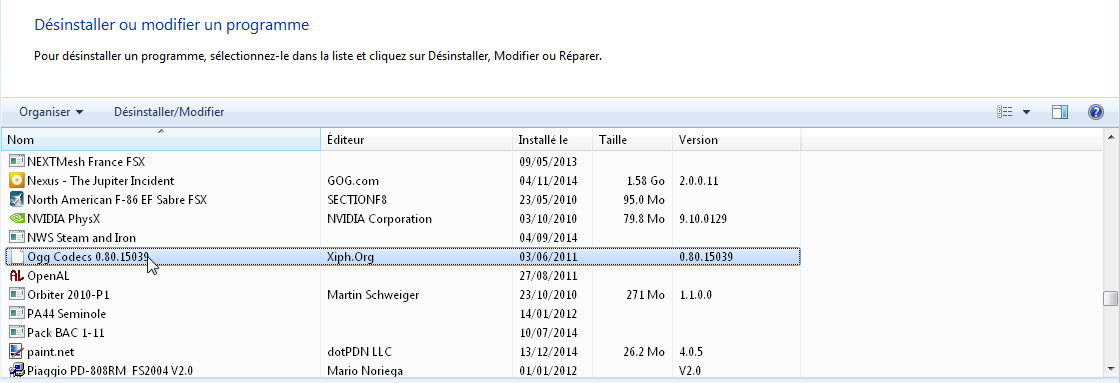Select the NEXTMesh France FSX row name

pyautogui.click(x=86, y=161)
